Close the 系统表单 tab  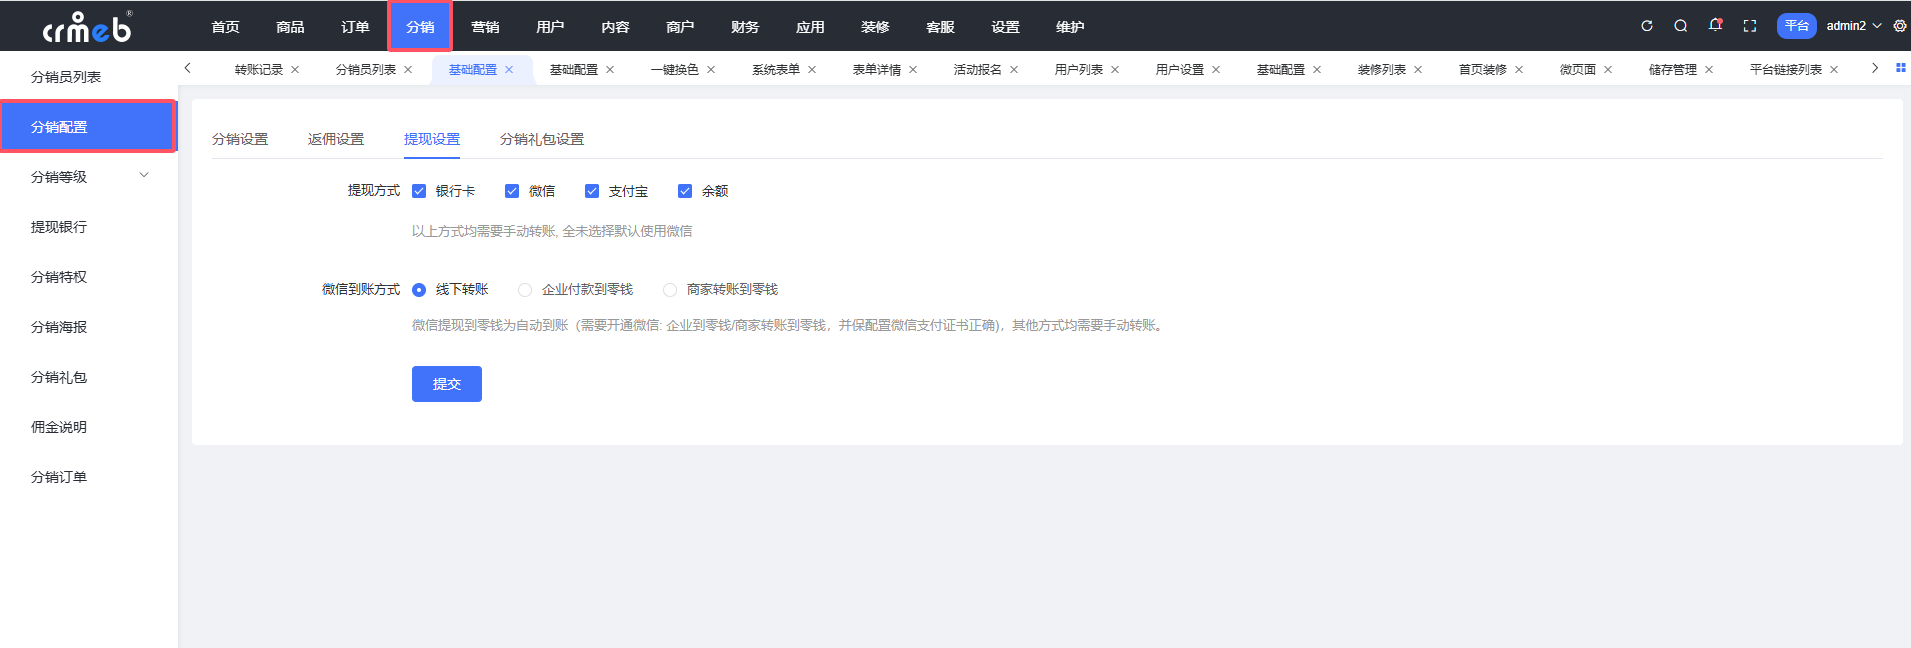tap(812, 70)
